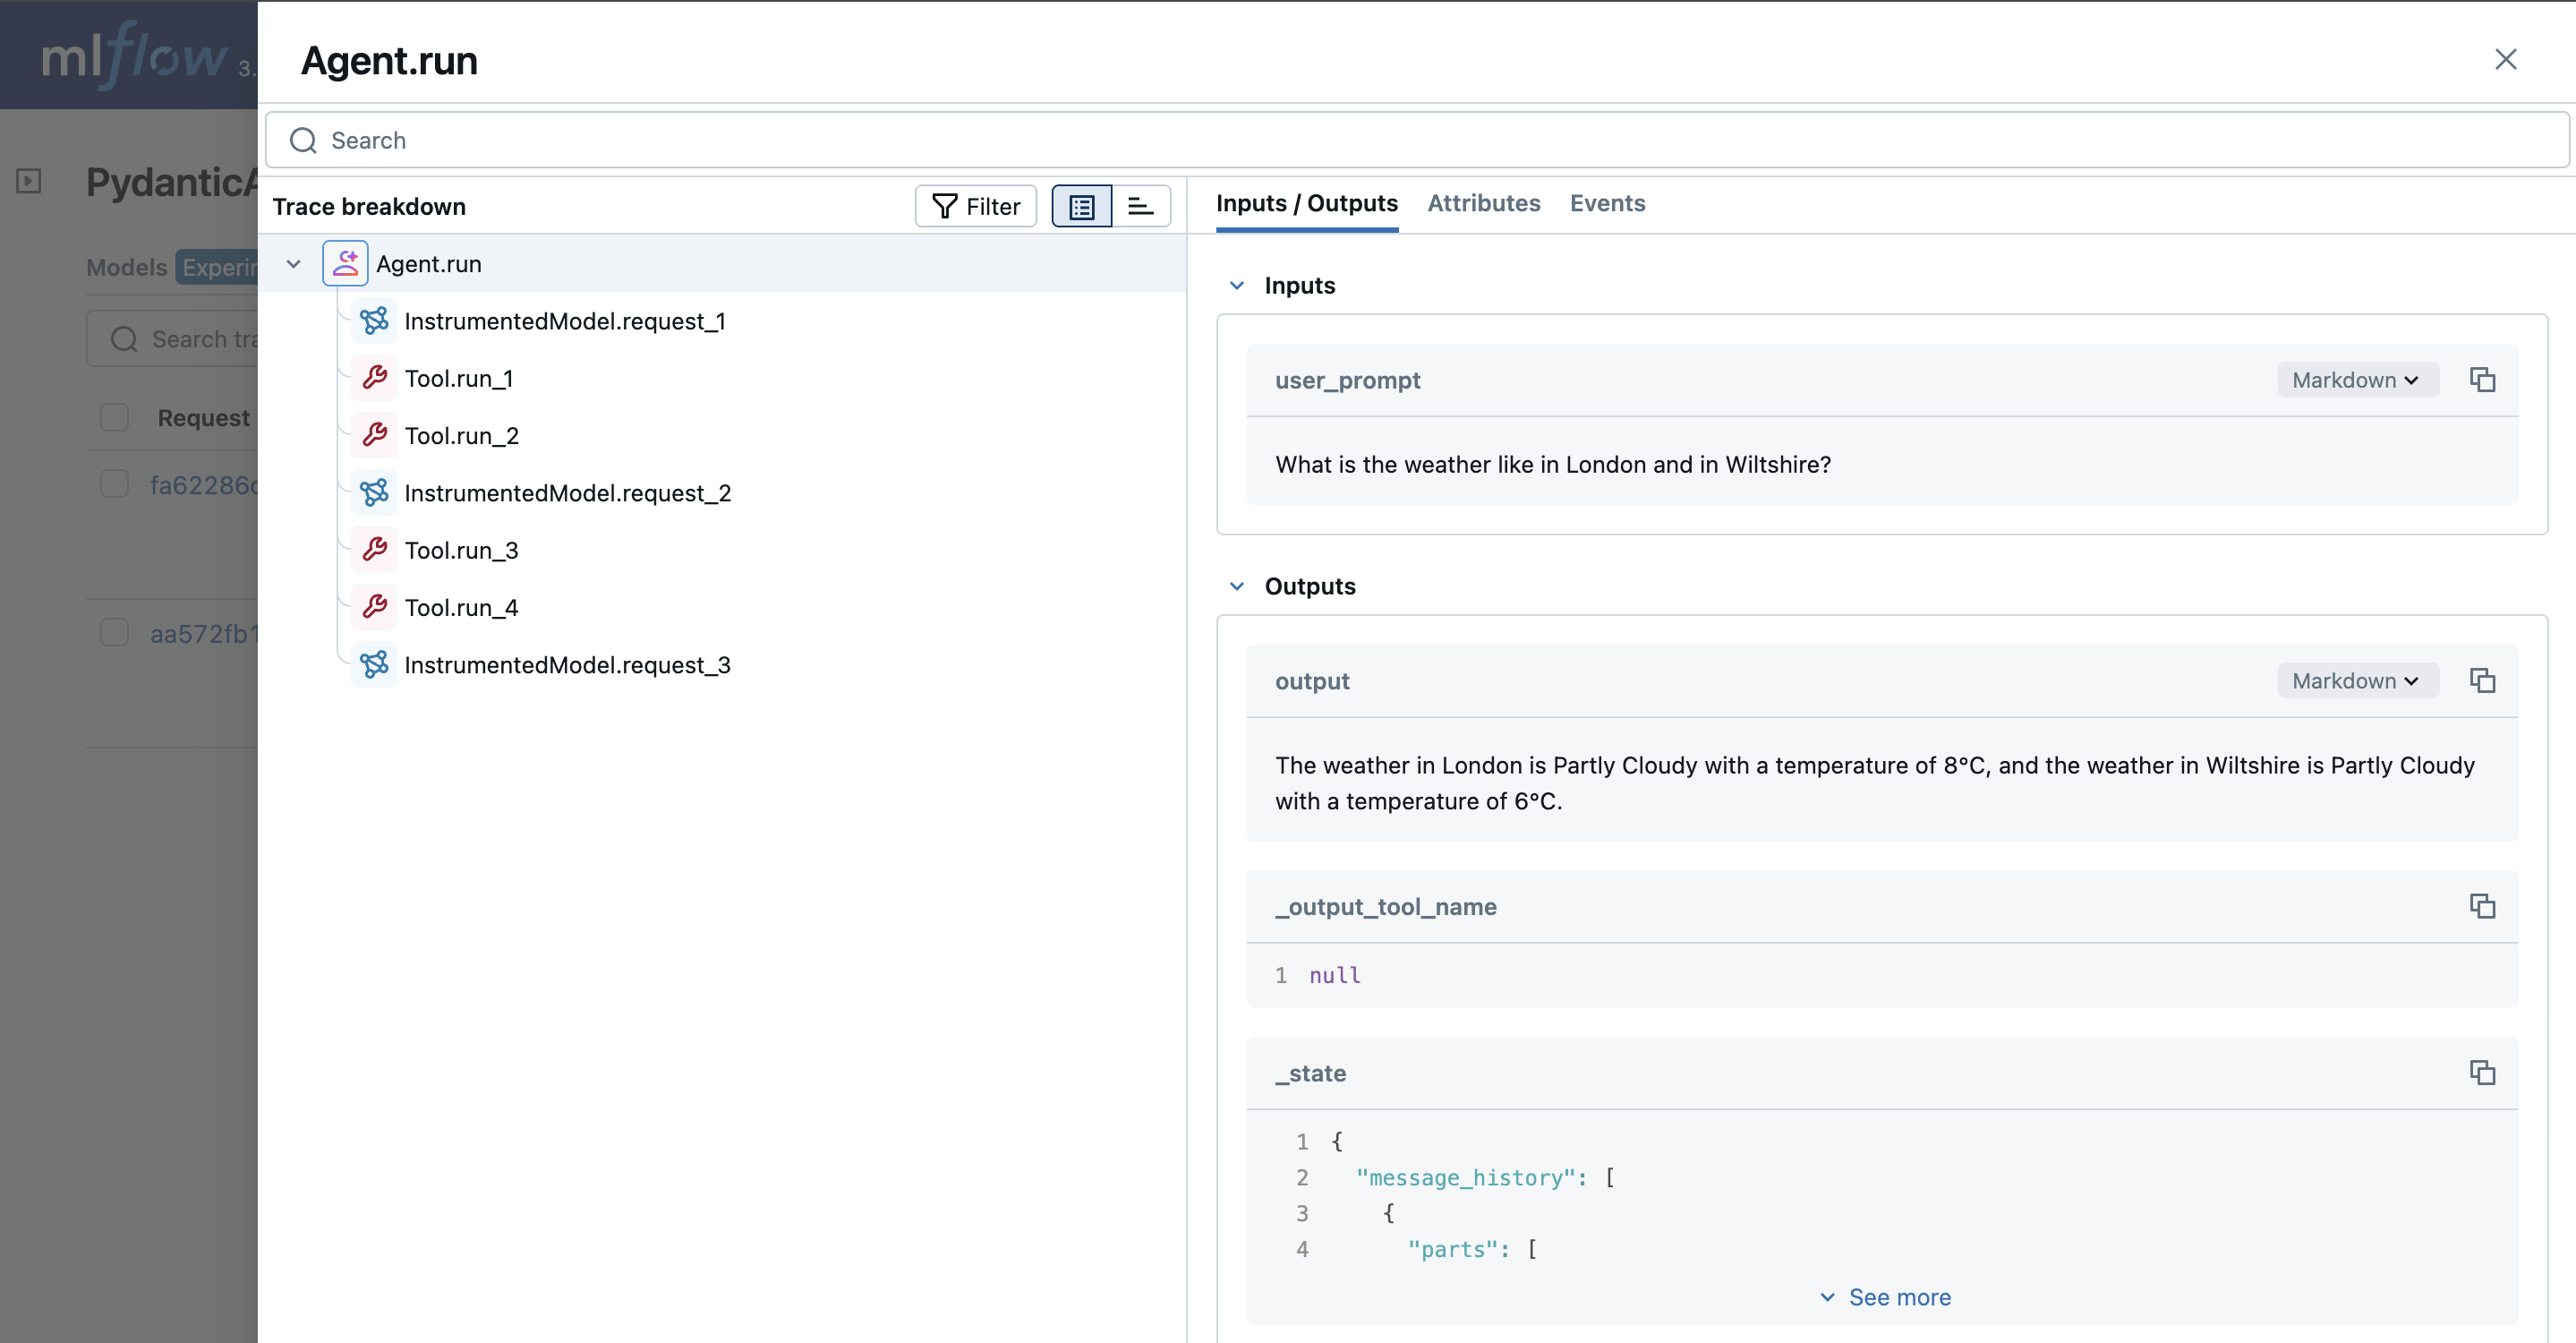Switch to the span list view

(1081, 206)
